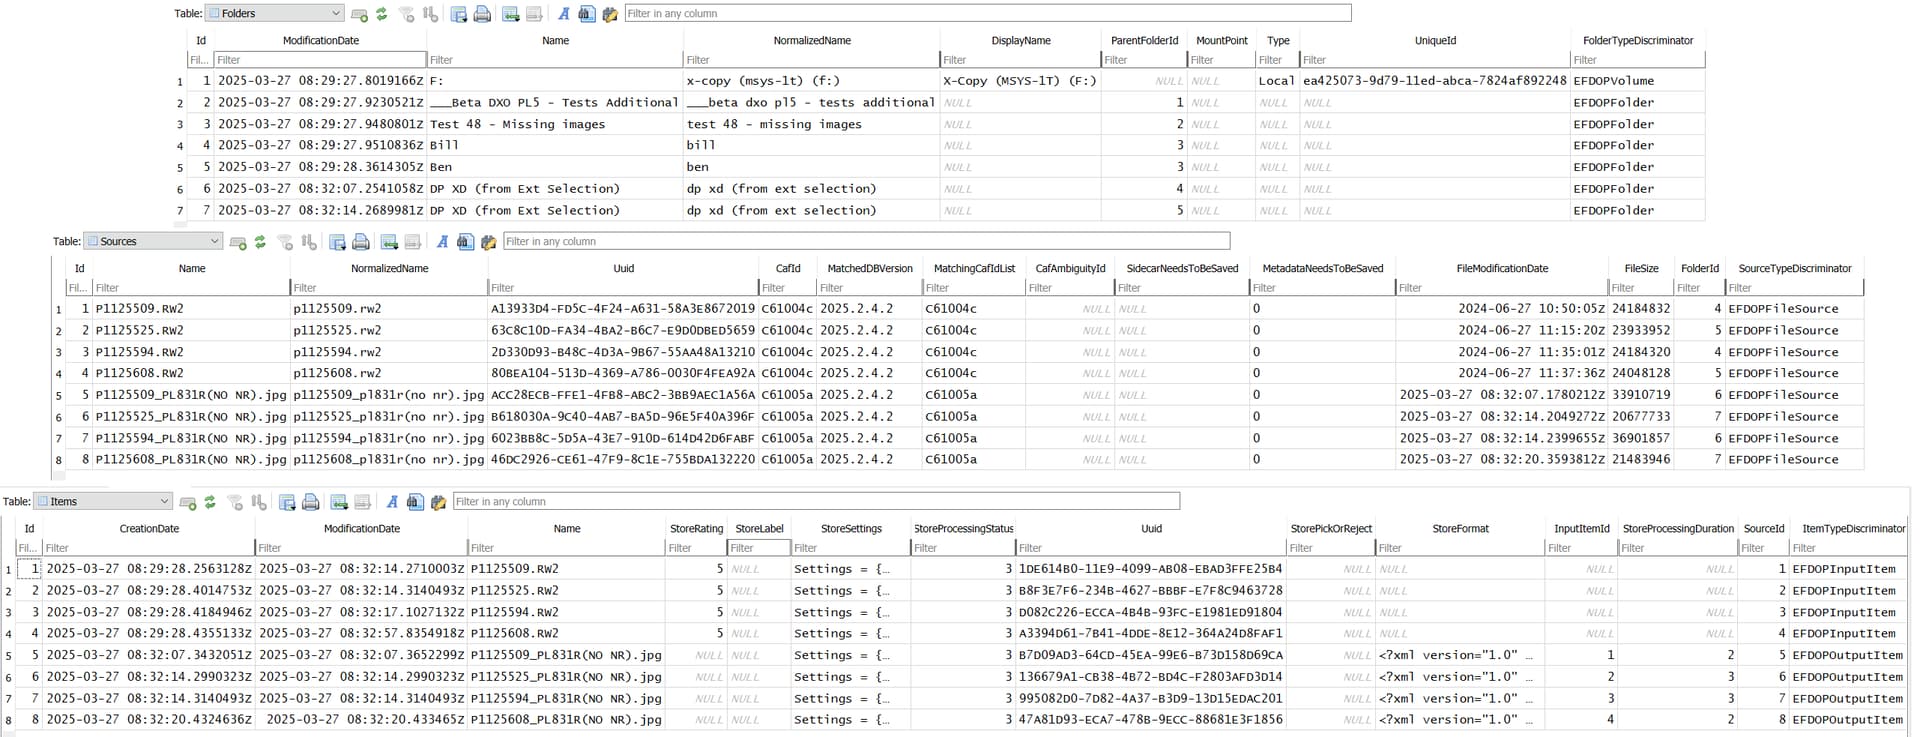Click the DisplayName filter field in Folders

pos(1020,60)
